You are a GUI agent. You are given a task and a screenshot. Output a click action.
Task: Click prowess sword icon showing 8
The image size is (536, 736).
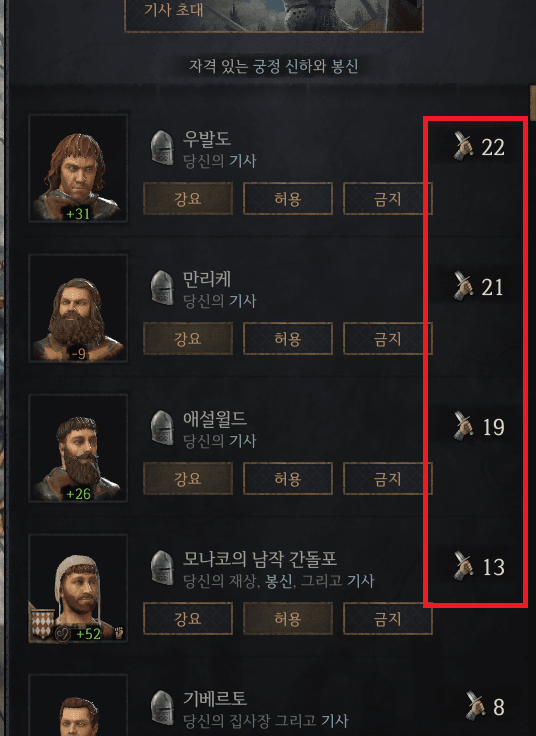pyautogui.click(x=475, y=705)
